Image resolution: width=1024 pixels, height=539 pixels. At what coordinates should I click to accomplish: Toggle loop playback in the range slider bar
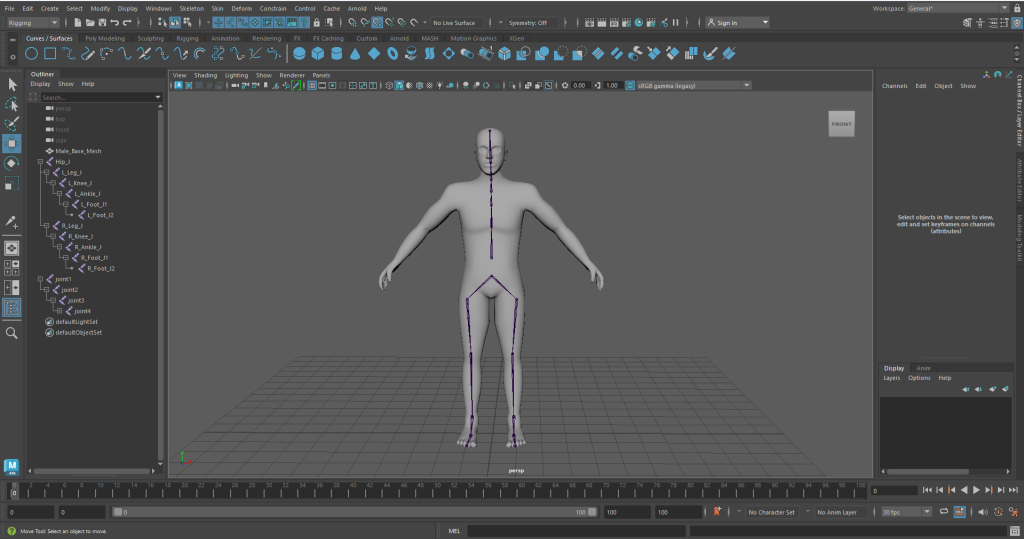coord(942,512)
